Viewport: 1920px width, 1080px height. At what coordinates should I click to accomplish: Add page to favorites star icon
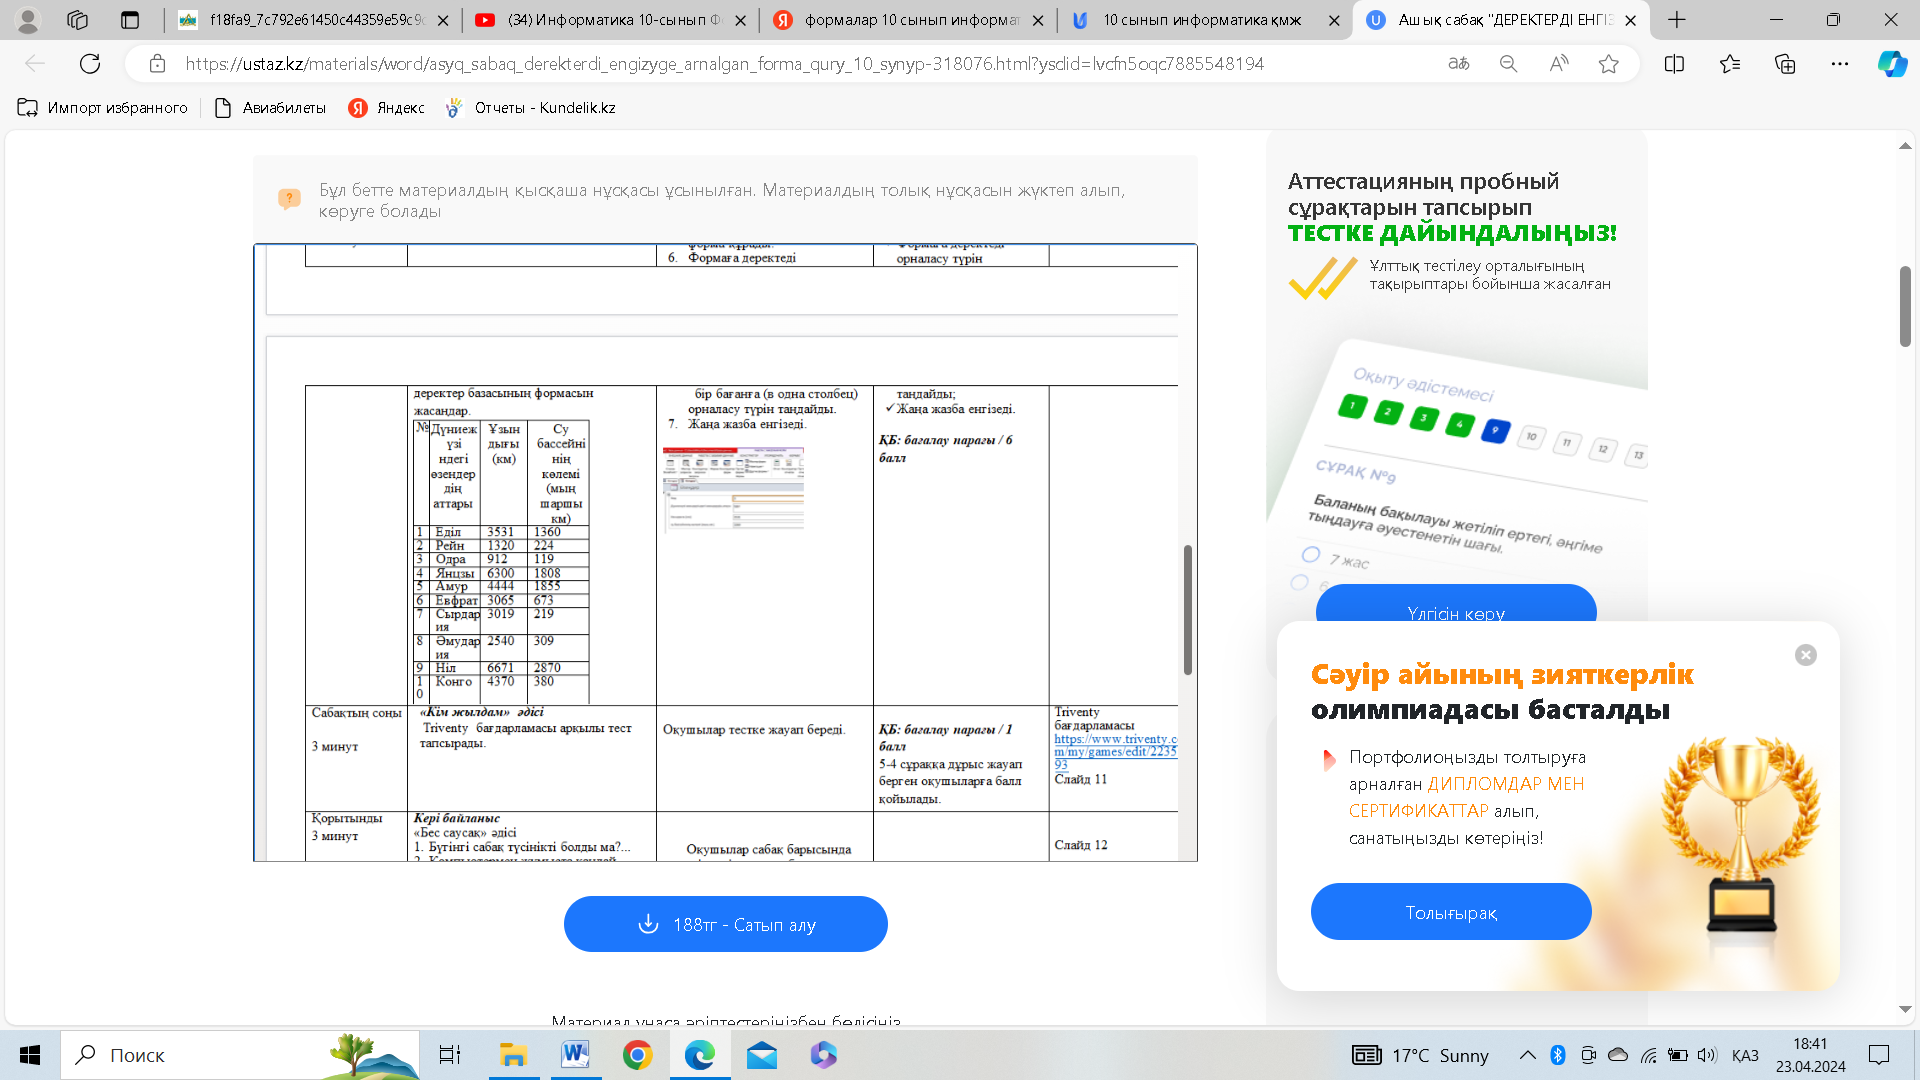(x=1608, y=64)
